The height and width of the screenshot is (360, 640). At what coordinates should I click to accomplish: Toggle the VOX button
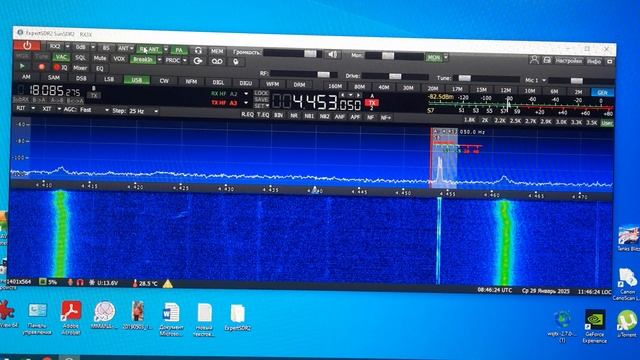click(x=119, y=59)
